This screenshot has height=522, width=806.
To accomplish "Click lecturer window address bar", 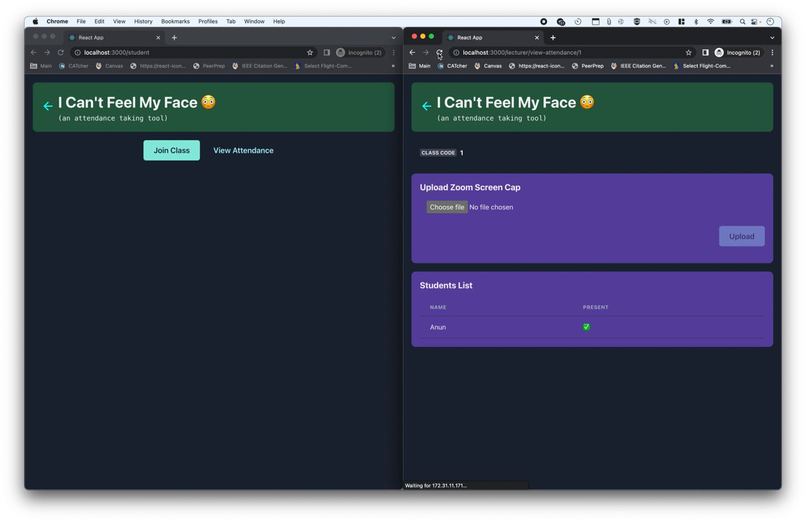I will pyautogui.click(x=571, y=52).
